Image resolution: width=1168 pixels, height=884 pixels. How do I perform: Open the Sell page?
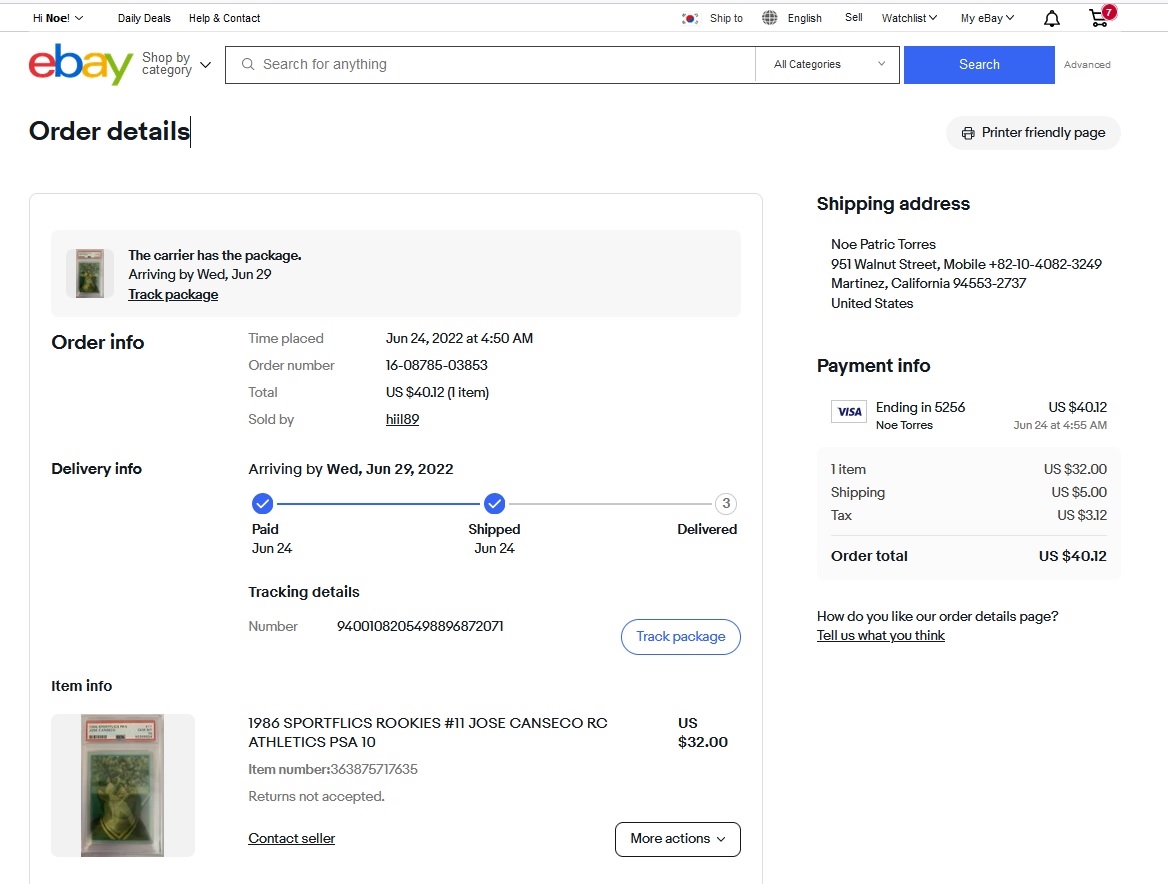click(854, 17)
